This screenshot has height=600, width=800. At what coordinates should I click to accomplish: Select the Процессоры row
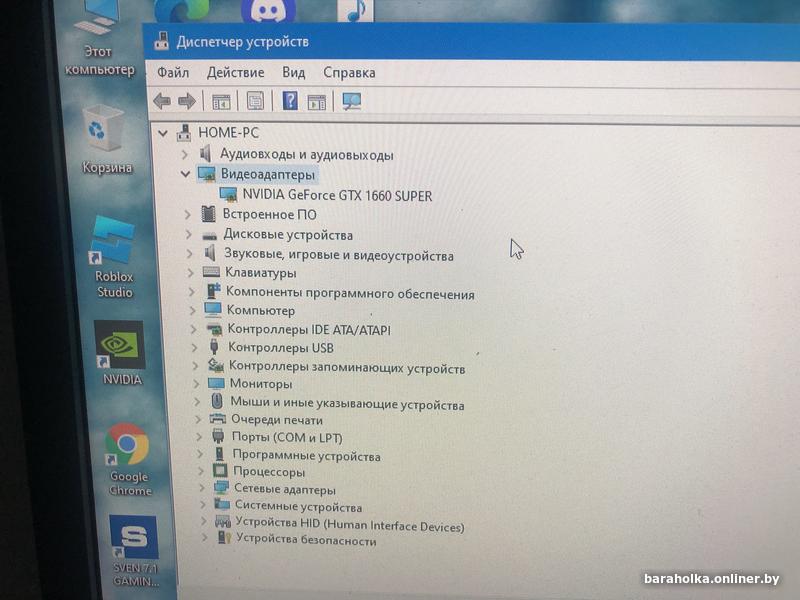point(269,472)
